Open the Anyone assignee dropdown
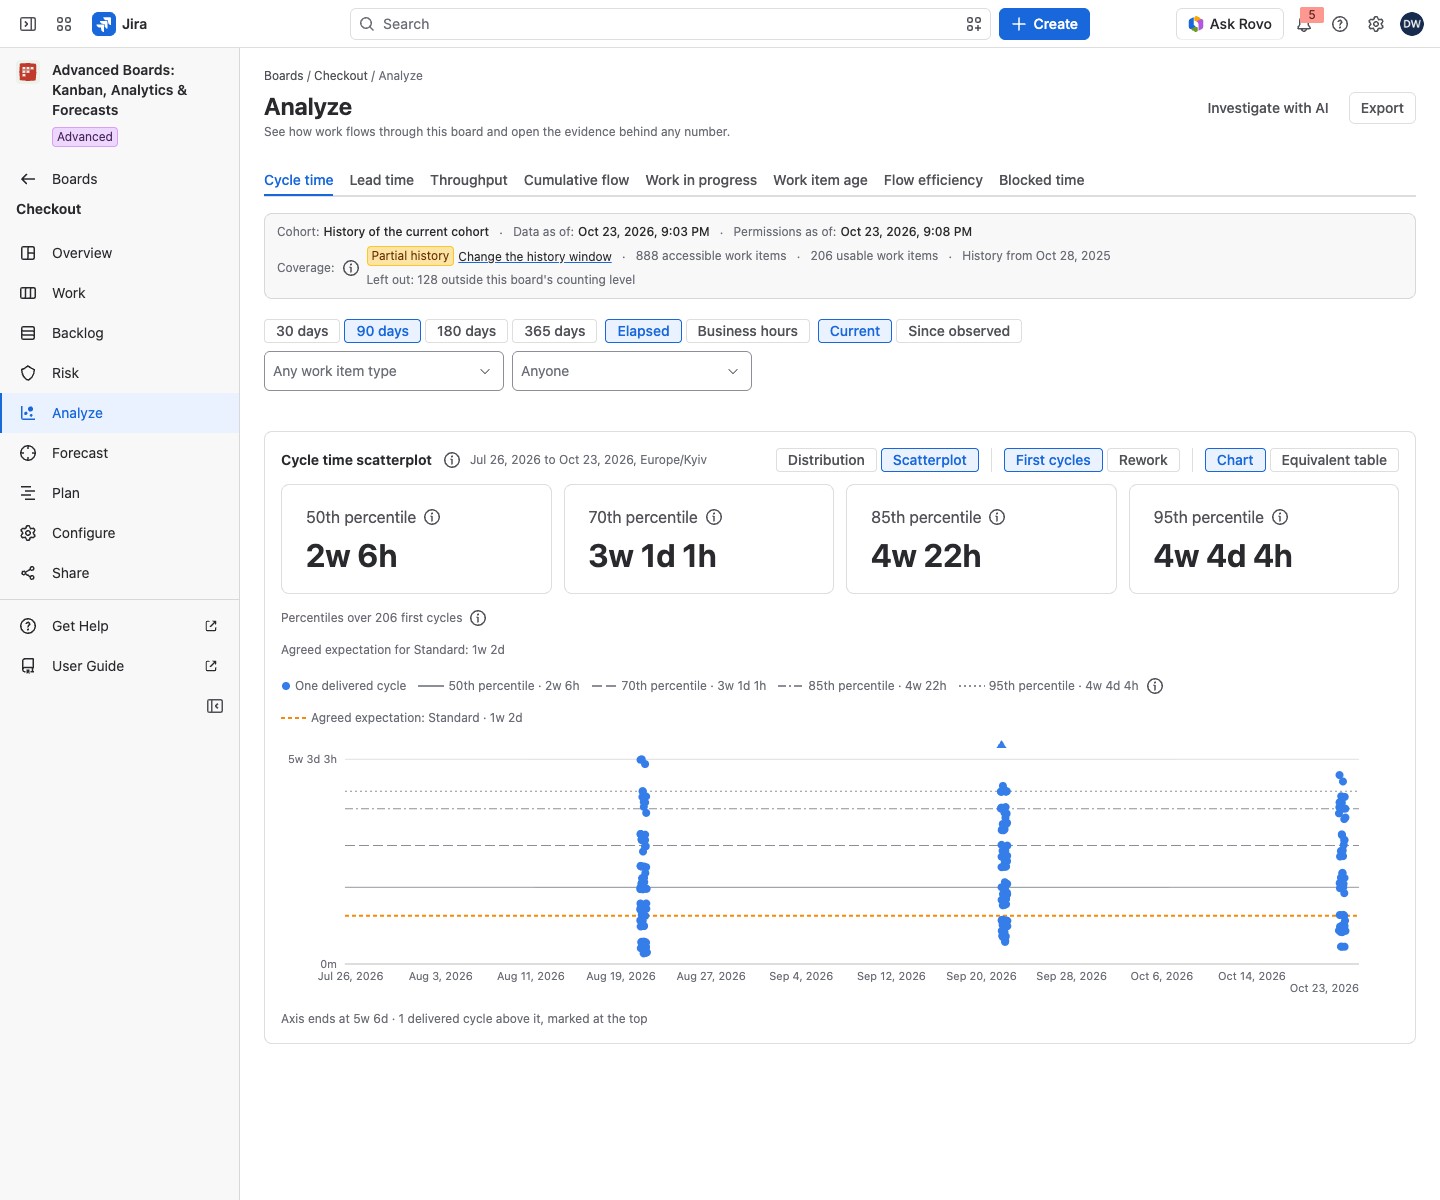The width and height of the screenshot is (1440, 1200). tap(632, 371)
